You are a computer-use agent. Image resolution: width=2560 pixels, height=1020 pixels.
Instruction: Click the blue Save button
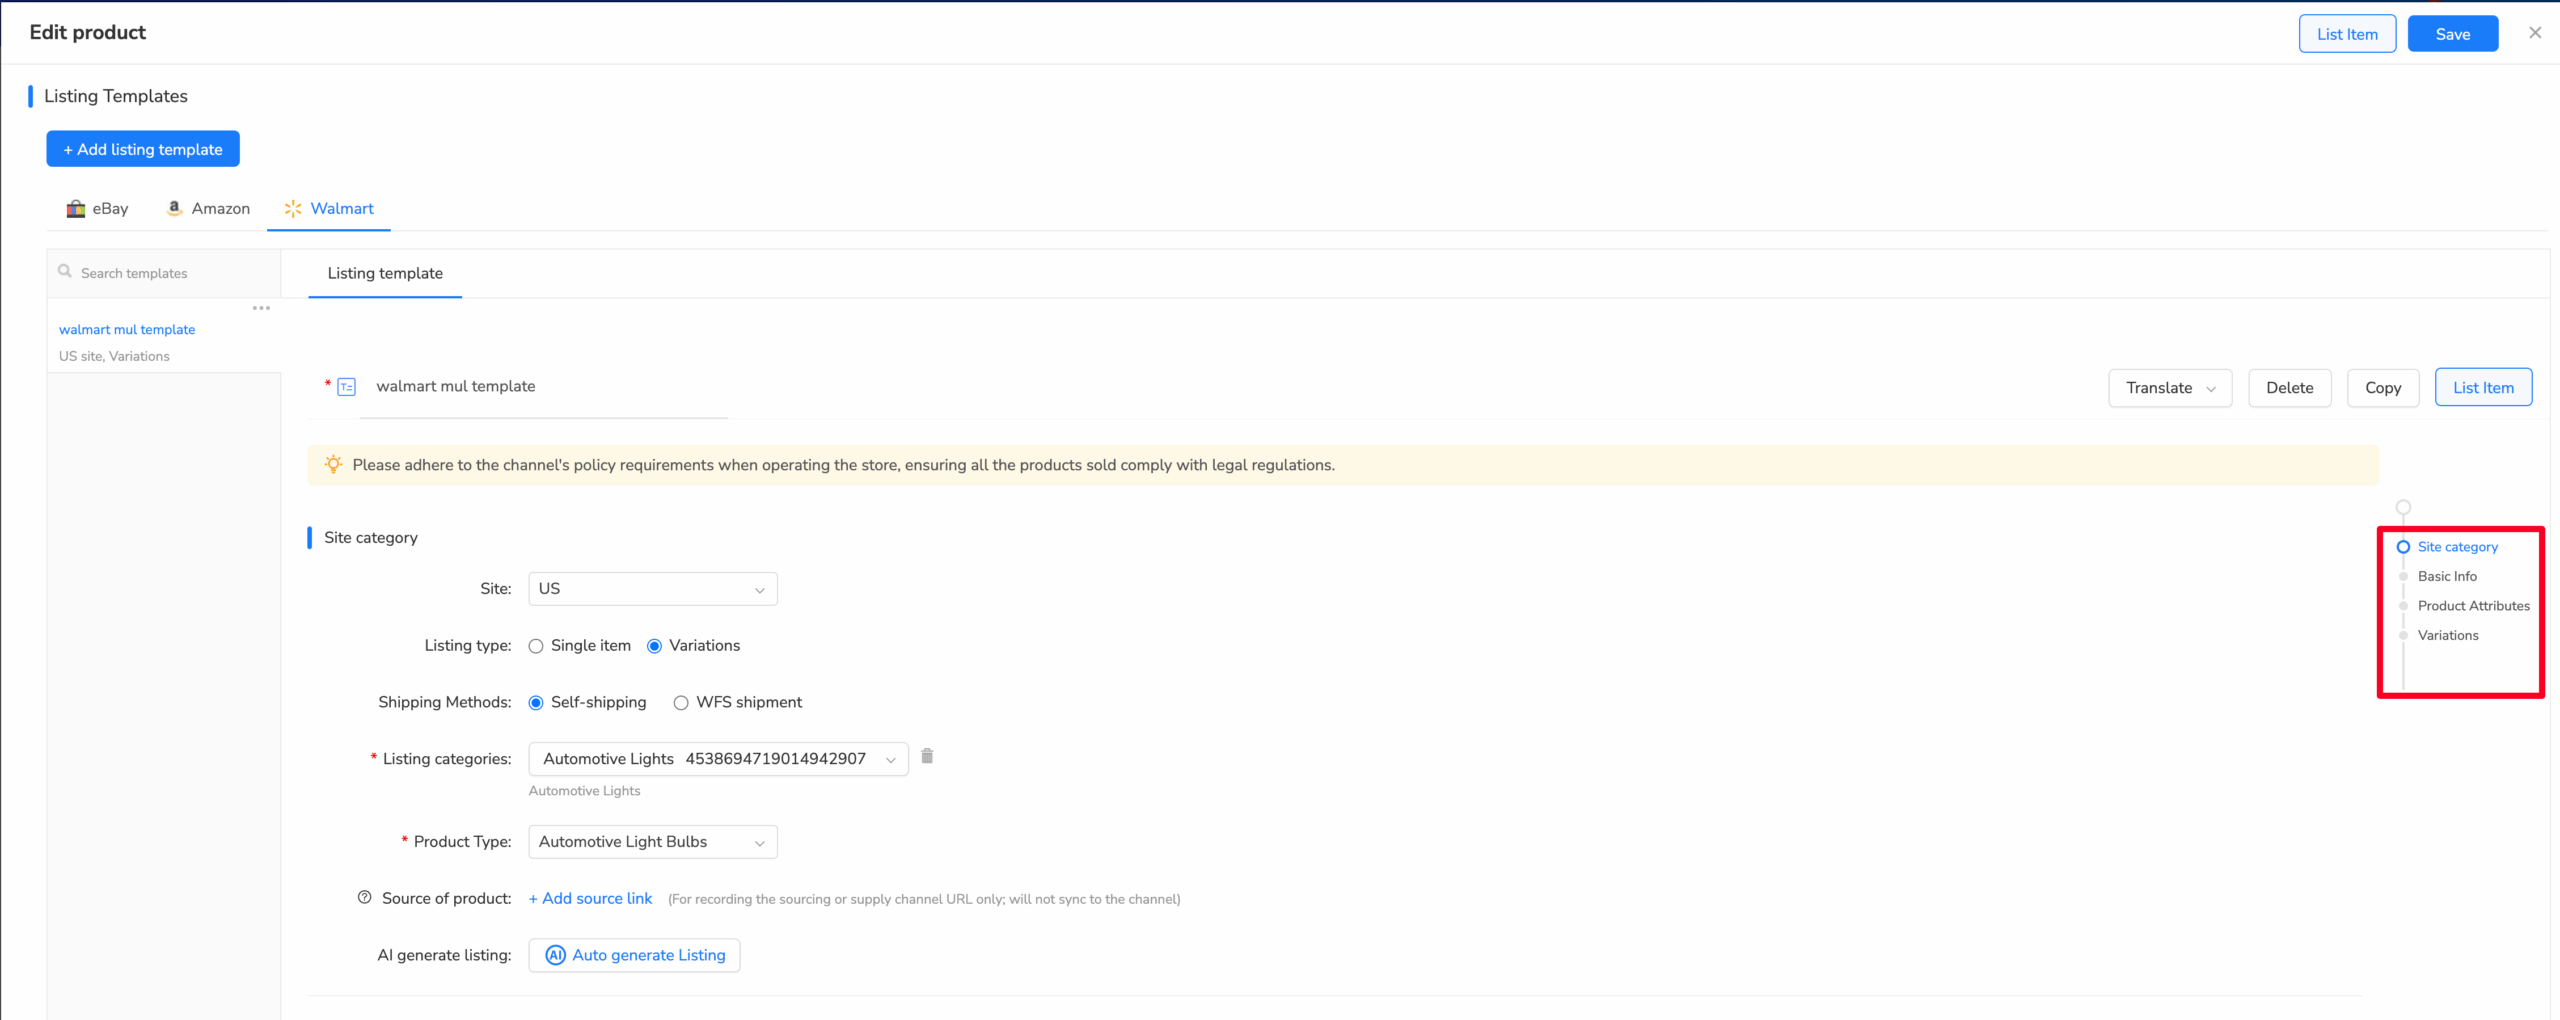(2453, 34)
